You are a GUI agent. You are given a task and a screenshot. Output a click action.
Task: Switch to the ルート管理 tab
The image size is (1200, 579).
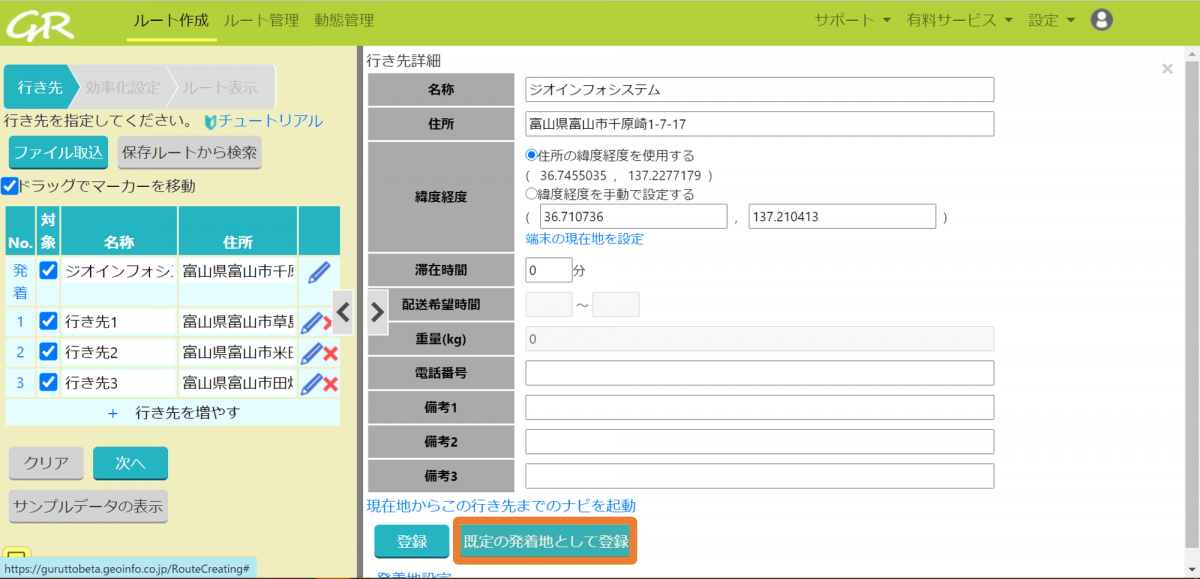[261, 20]
